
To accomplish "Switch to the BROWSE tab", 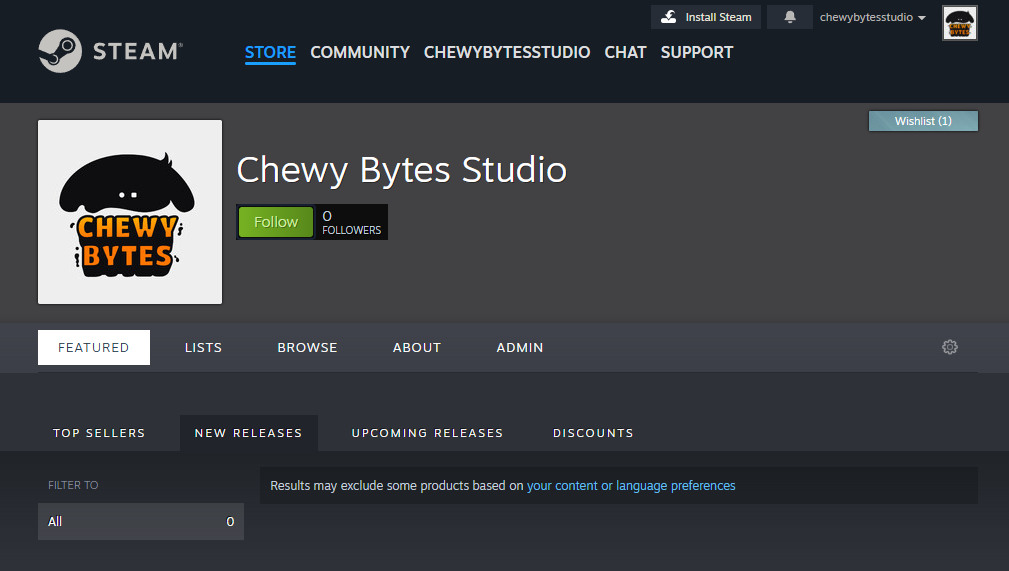I will coord(307,348).
